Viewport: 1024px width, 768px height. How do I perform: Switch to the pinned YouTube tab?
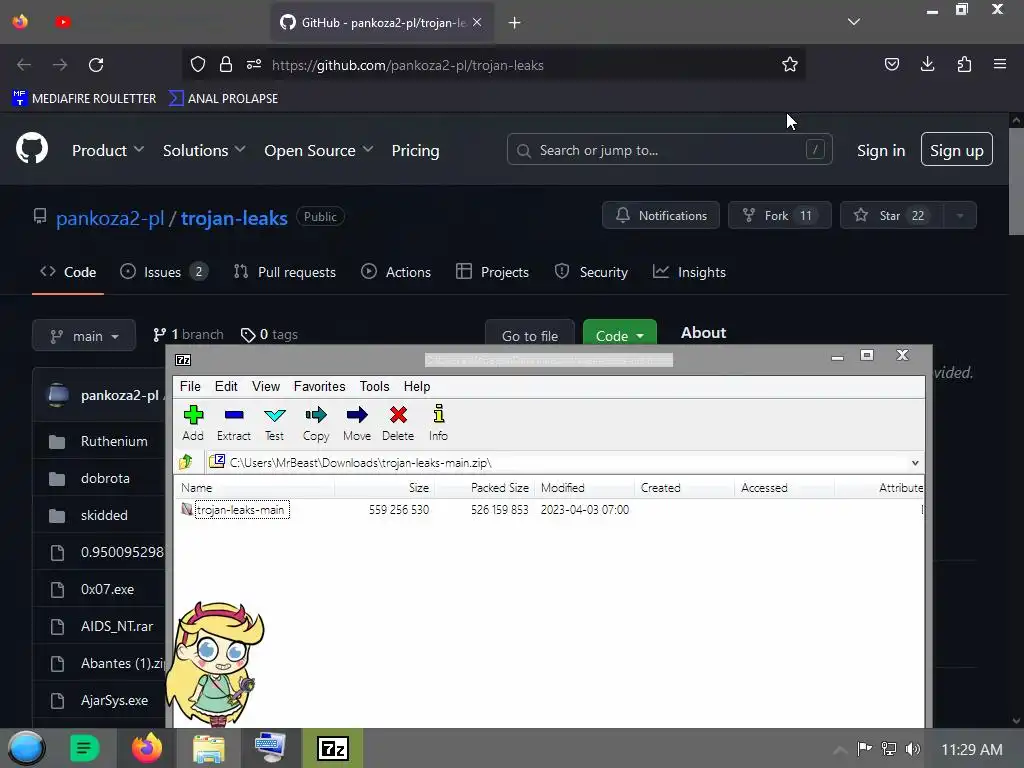pyautogui.click(x=63, y=22)
